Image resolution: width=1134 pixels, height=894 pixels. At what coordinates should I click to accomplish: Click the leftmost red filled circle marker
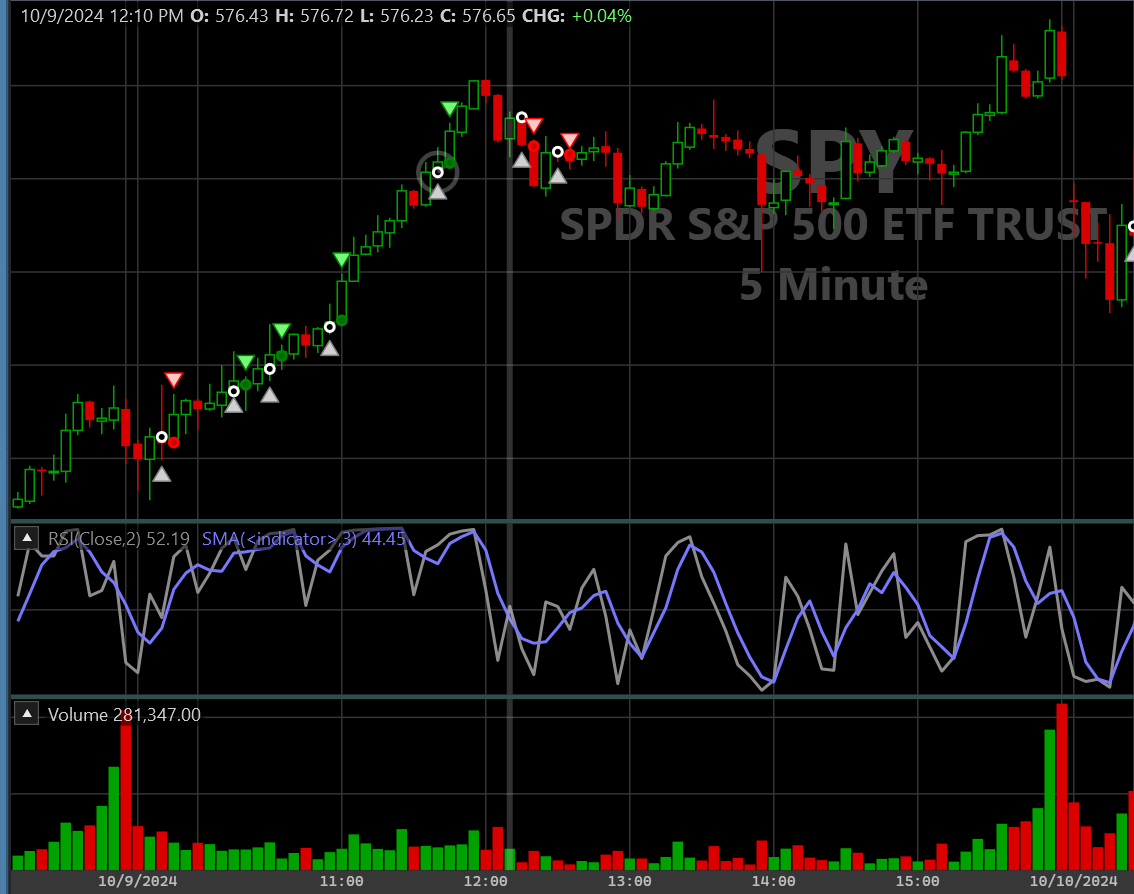tap(174, 442)
